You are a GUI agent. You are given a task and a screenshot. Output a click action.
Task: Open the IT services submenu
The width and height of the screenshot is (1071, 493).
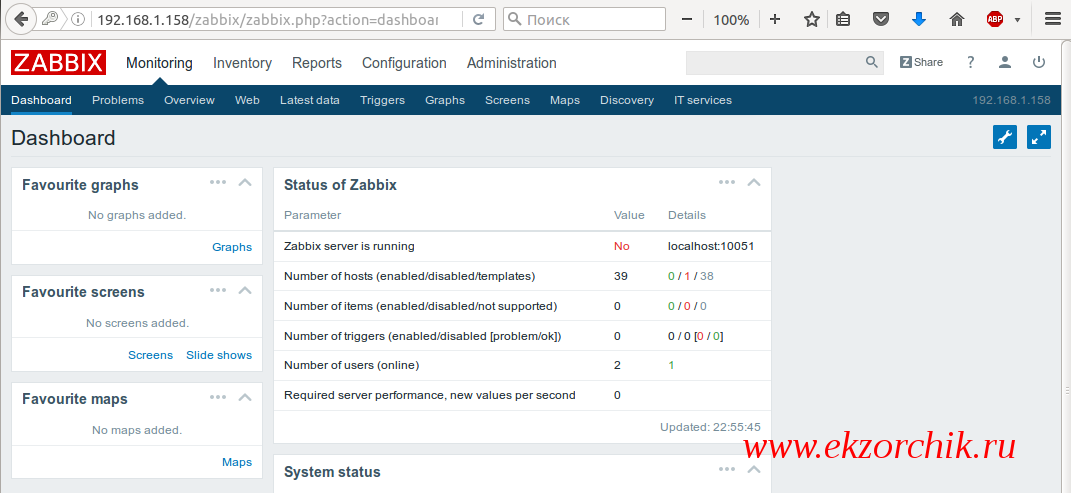(x=703, y=100)
